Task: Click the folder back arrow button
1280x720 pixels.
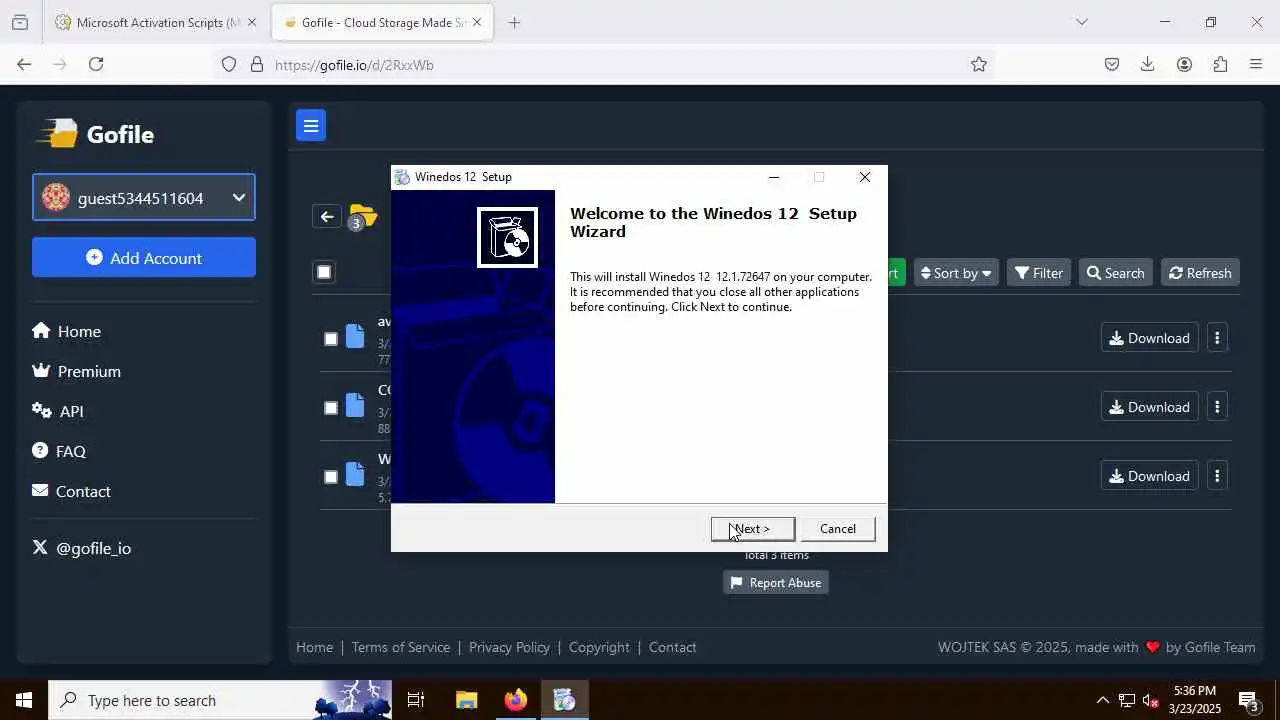Action: (x=327, y=216)
